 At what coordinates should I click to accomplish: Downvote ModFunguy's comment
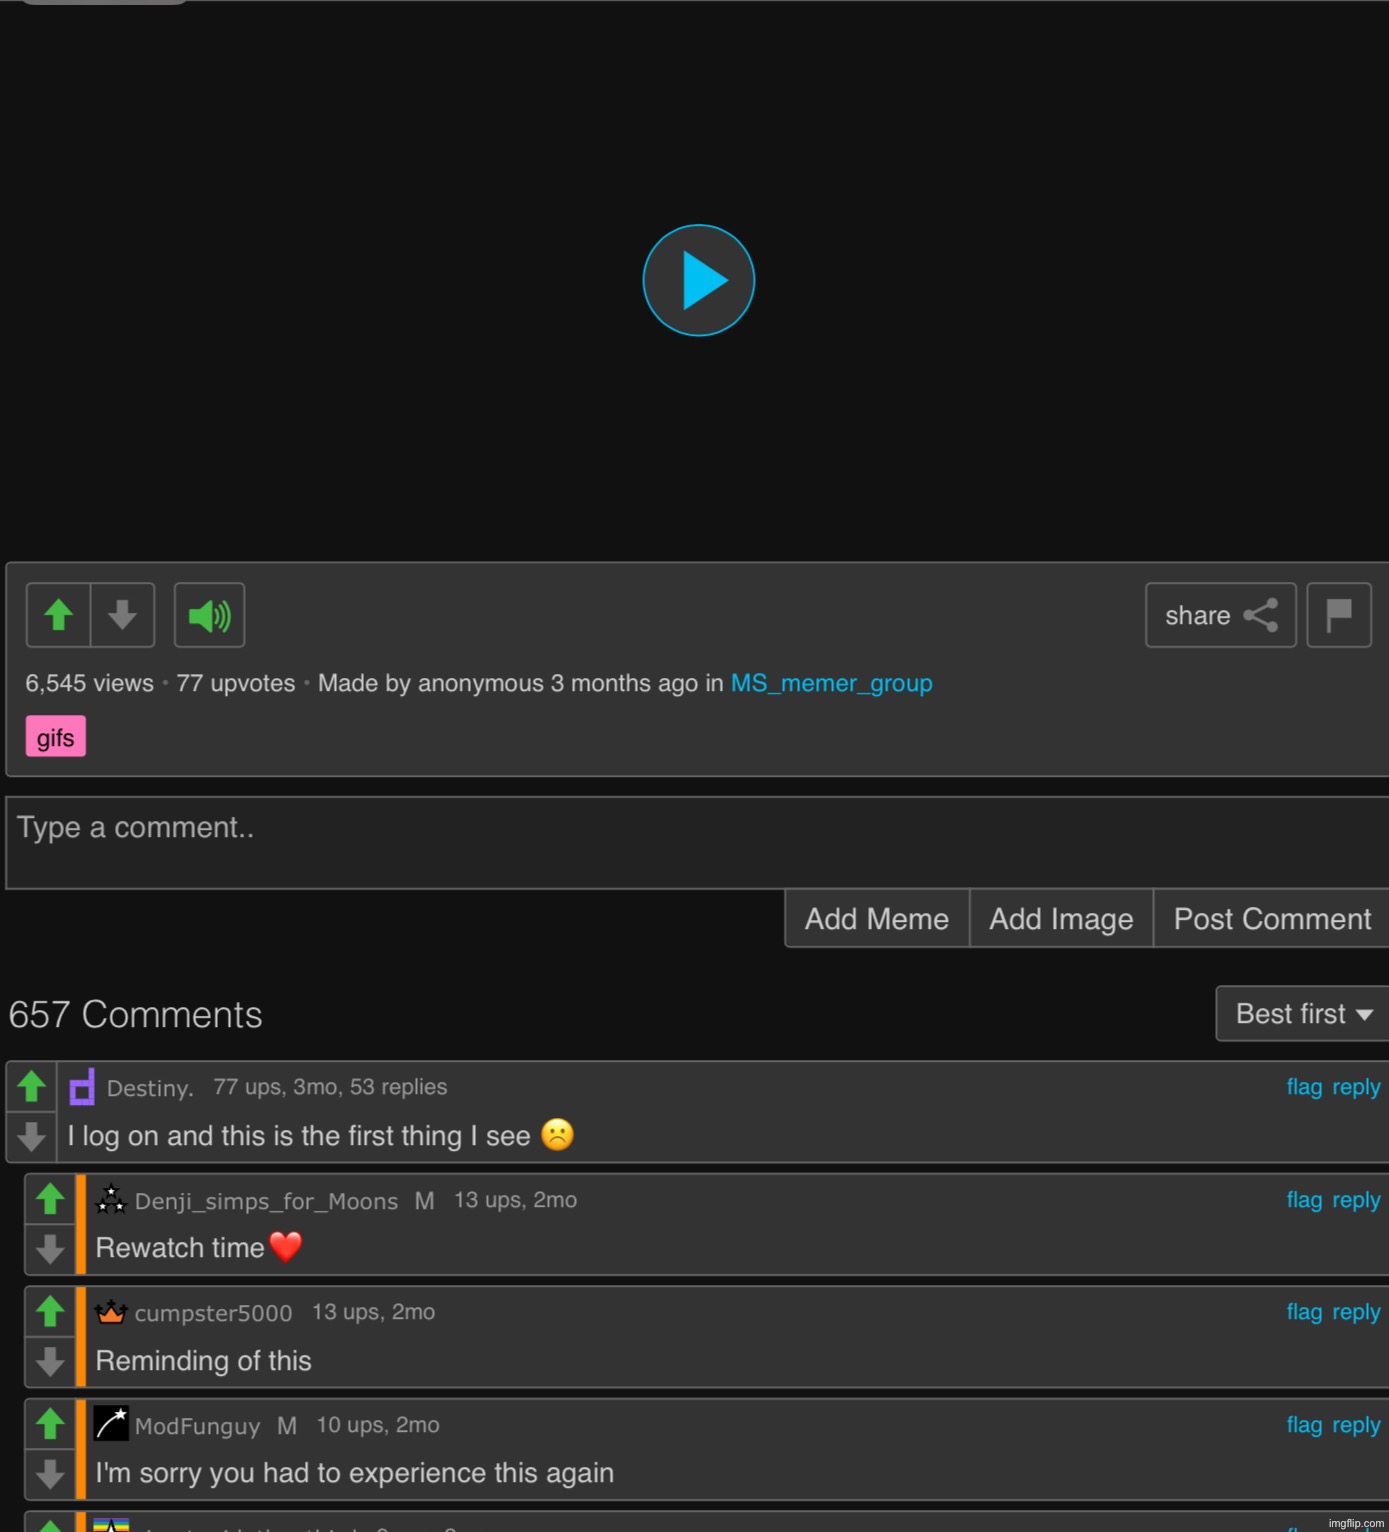click(x=50, y=1474)
